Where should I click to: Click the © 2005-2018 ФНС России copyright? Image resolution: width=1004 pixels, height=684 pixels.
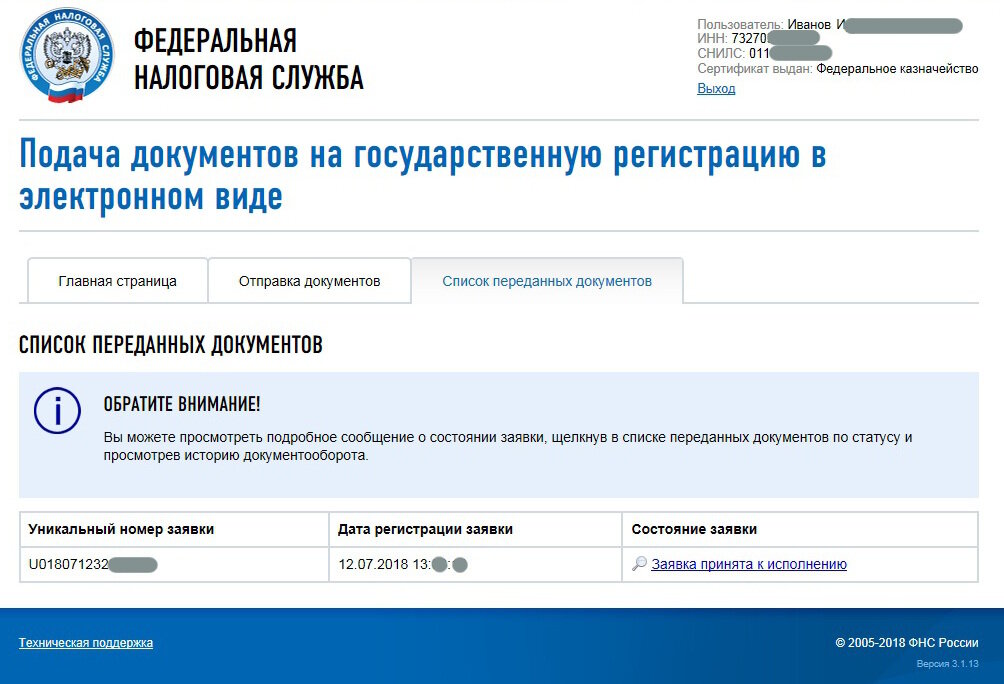point(907,642)
